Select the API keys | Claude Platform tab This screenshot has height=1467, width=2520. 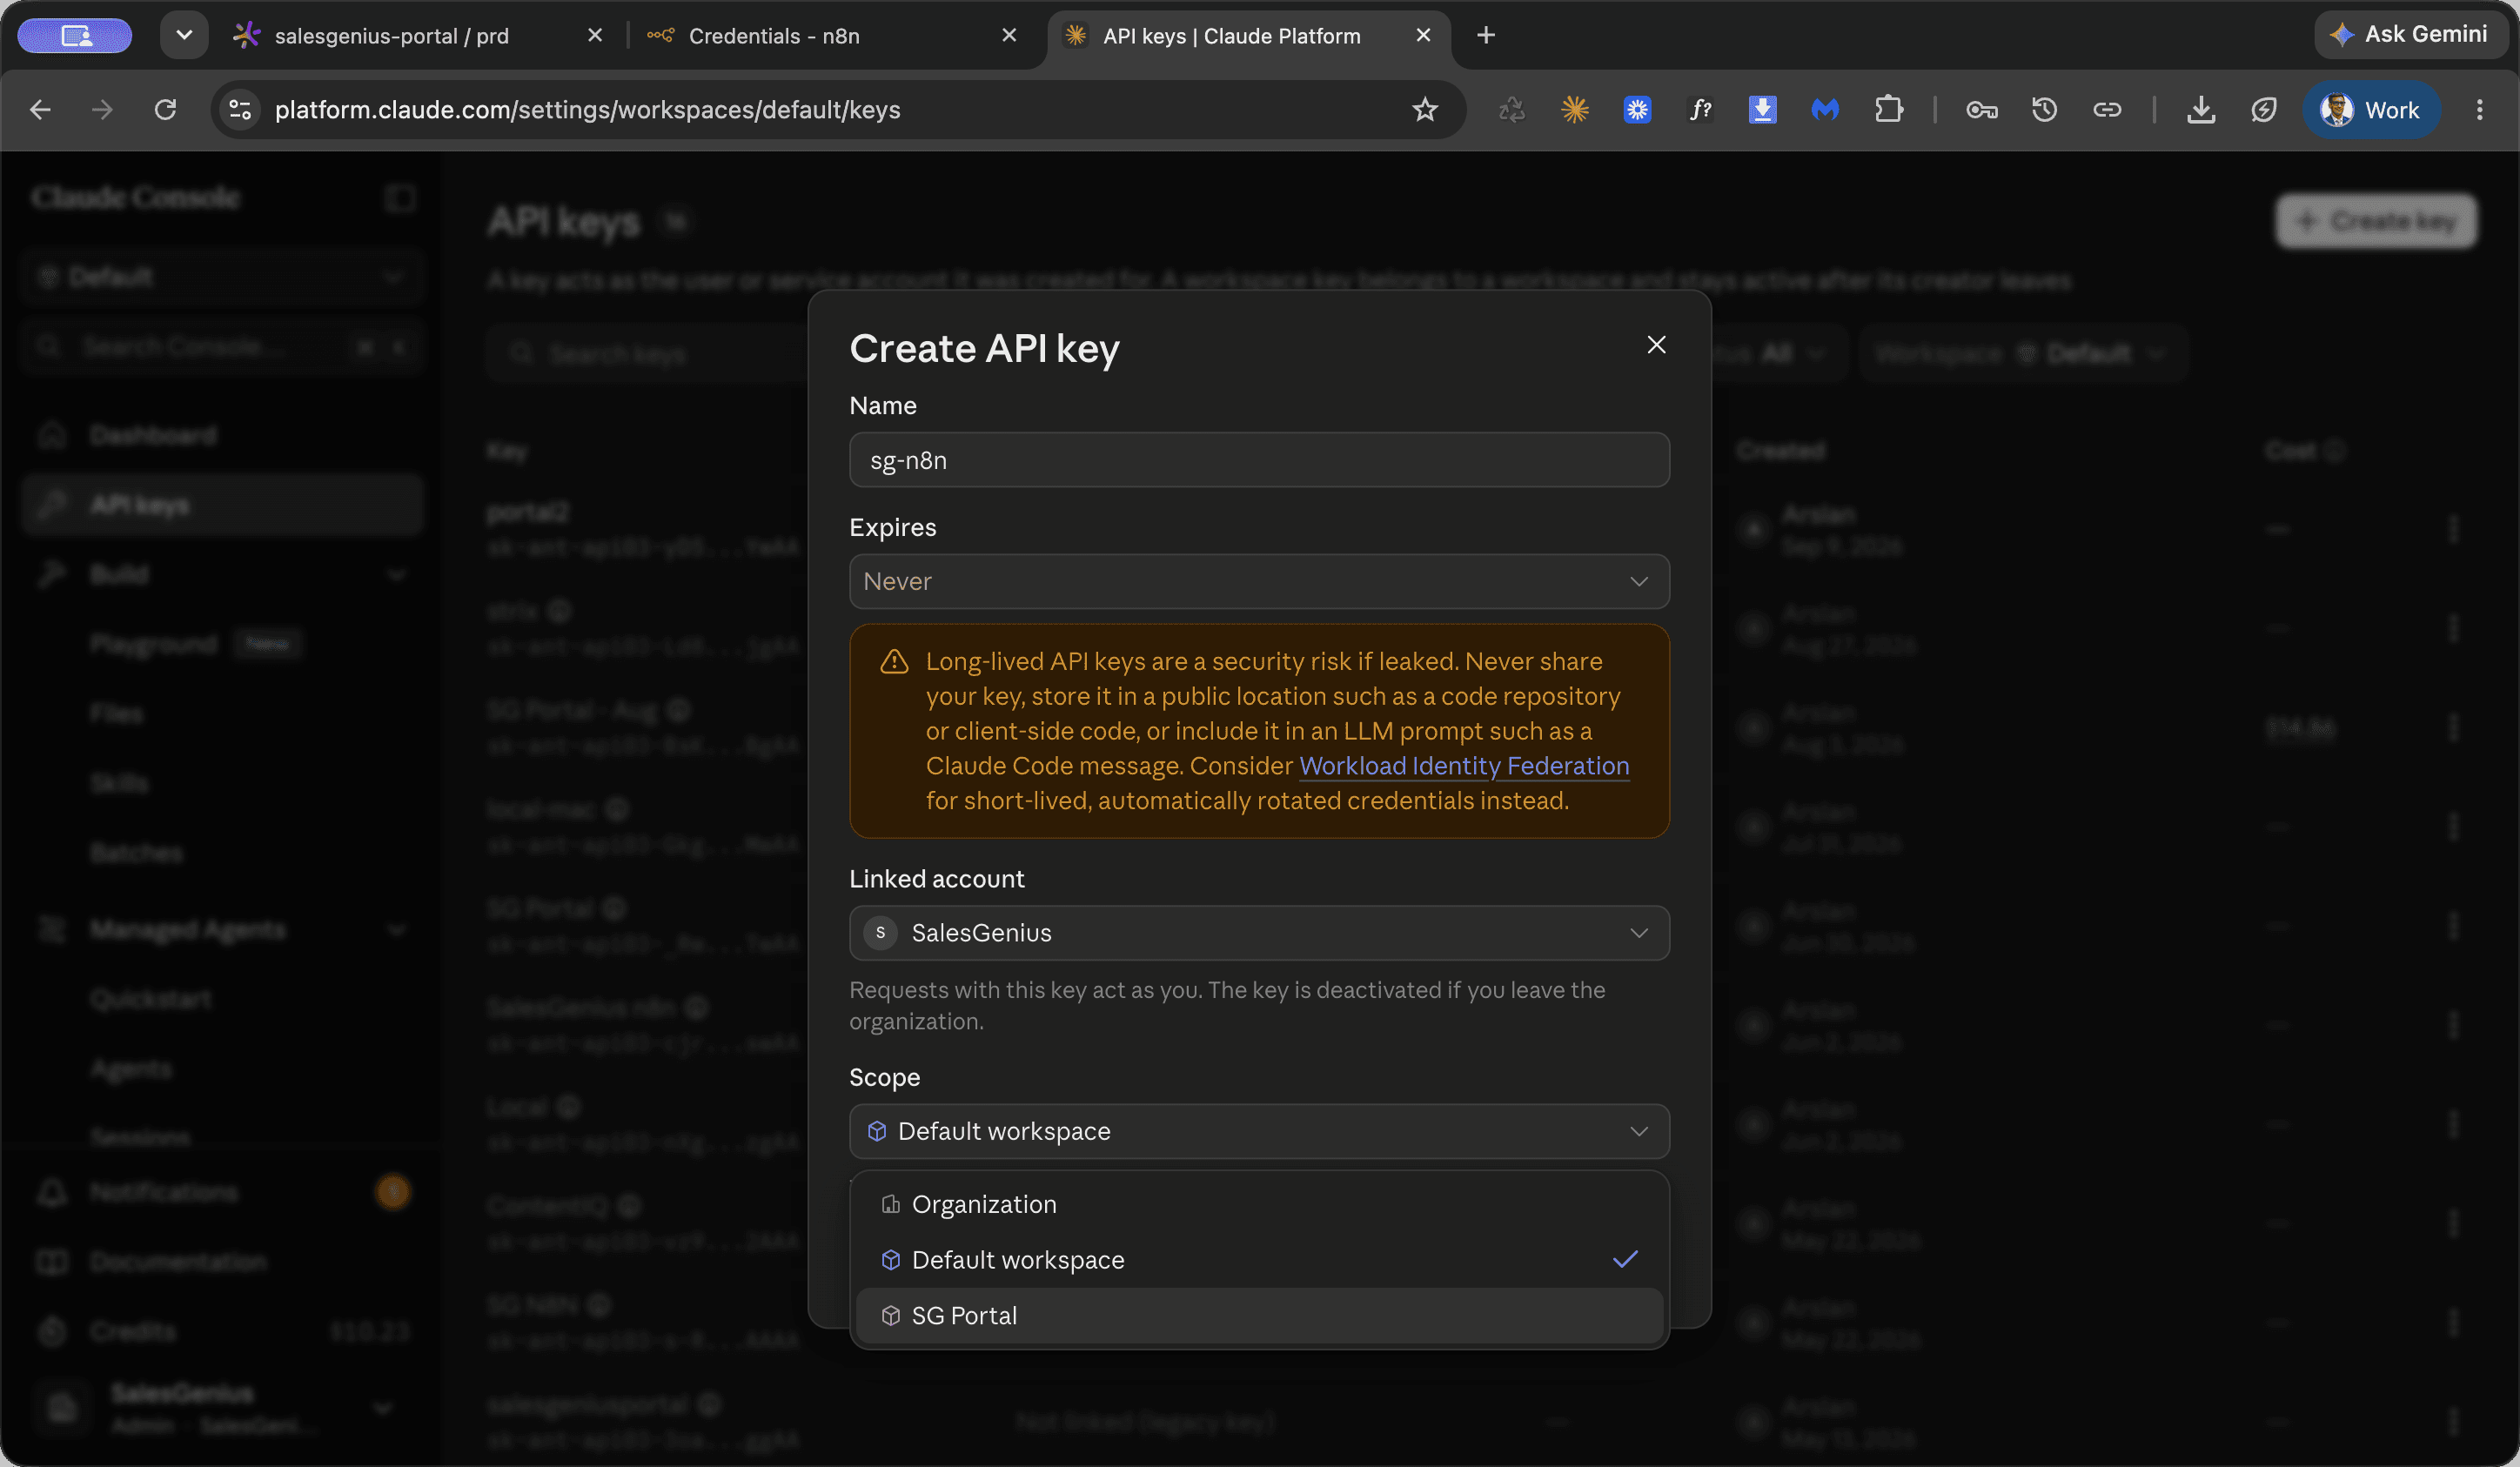click(x=1231, y=36)
